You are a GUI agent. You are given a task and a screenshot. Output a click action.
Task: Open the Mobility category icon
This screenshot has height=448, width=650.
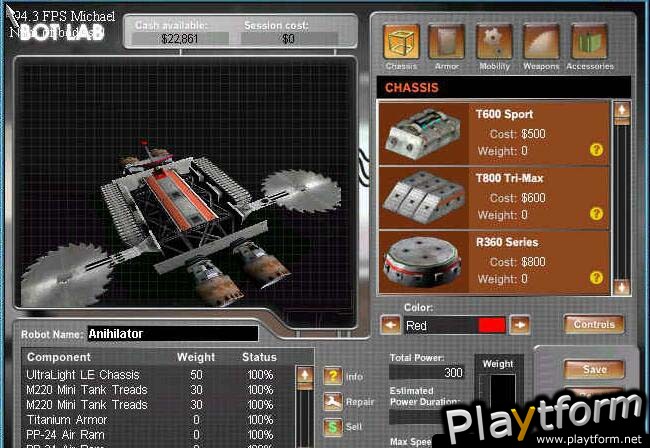click(494, 42)
